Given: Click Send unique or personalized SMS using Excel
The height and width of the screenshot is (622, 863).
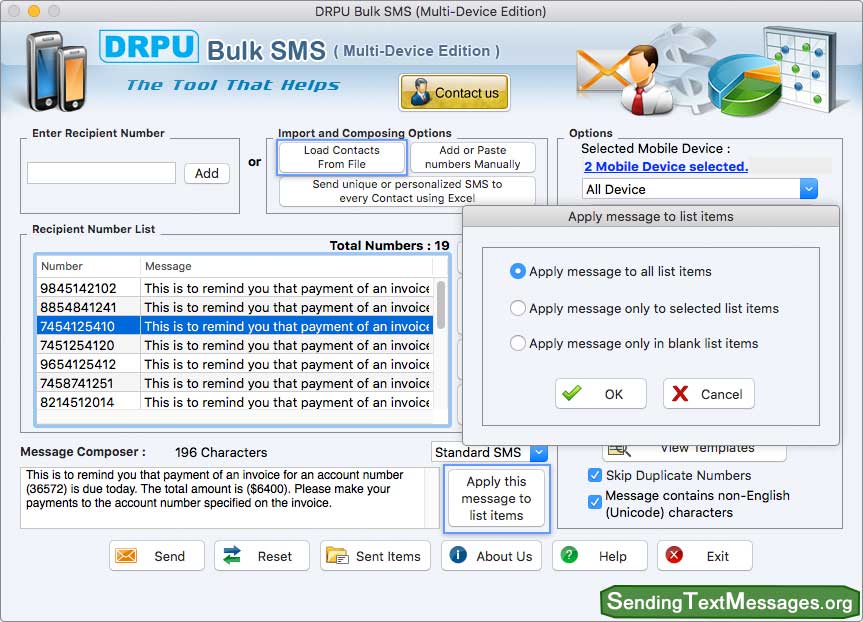Looking at the screenshot, I should 407,191.
